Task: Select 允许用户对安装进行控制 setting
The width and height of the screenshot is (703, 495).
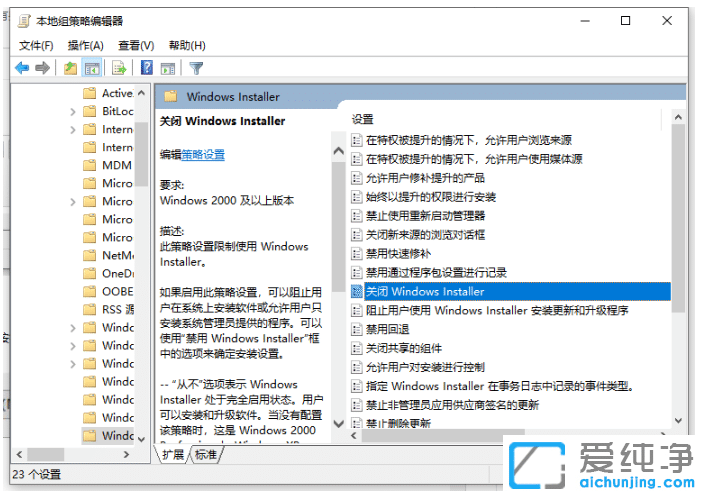Action: 425,367
